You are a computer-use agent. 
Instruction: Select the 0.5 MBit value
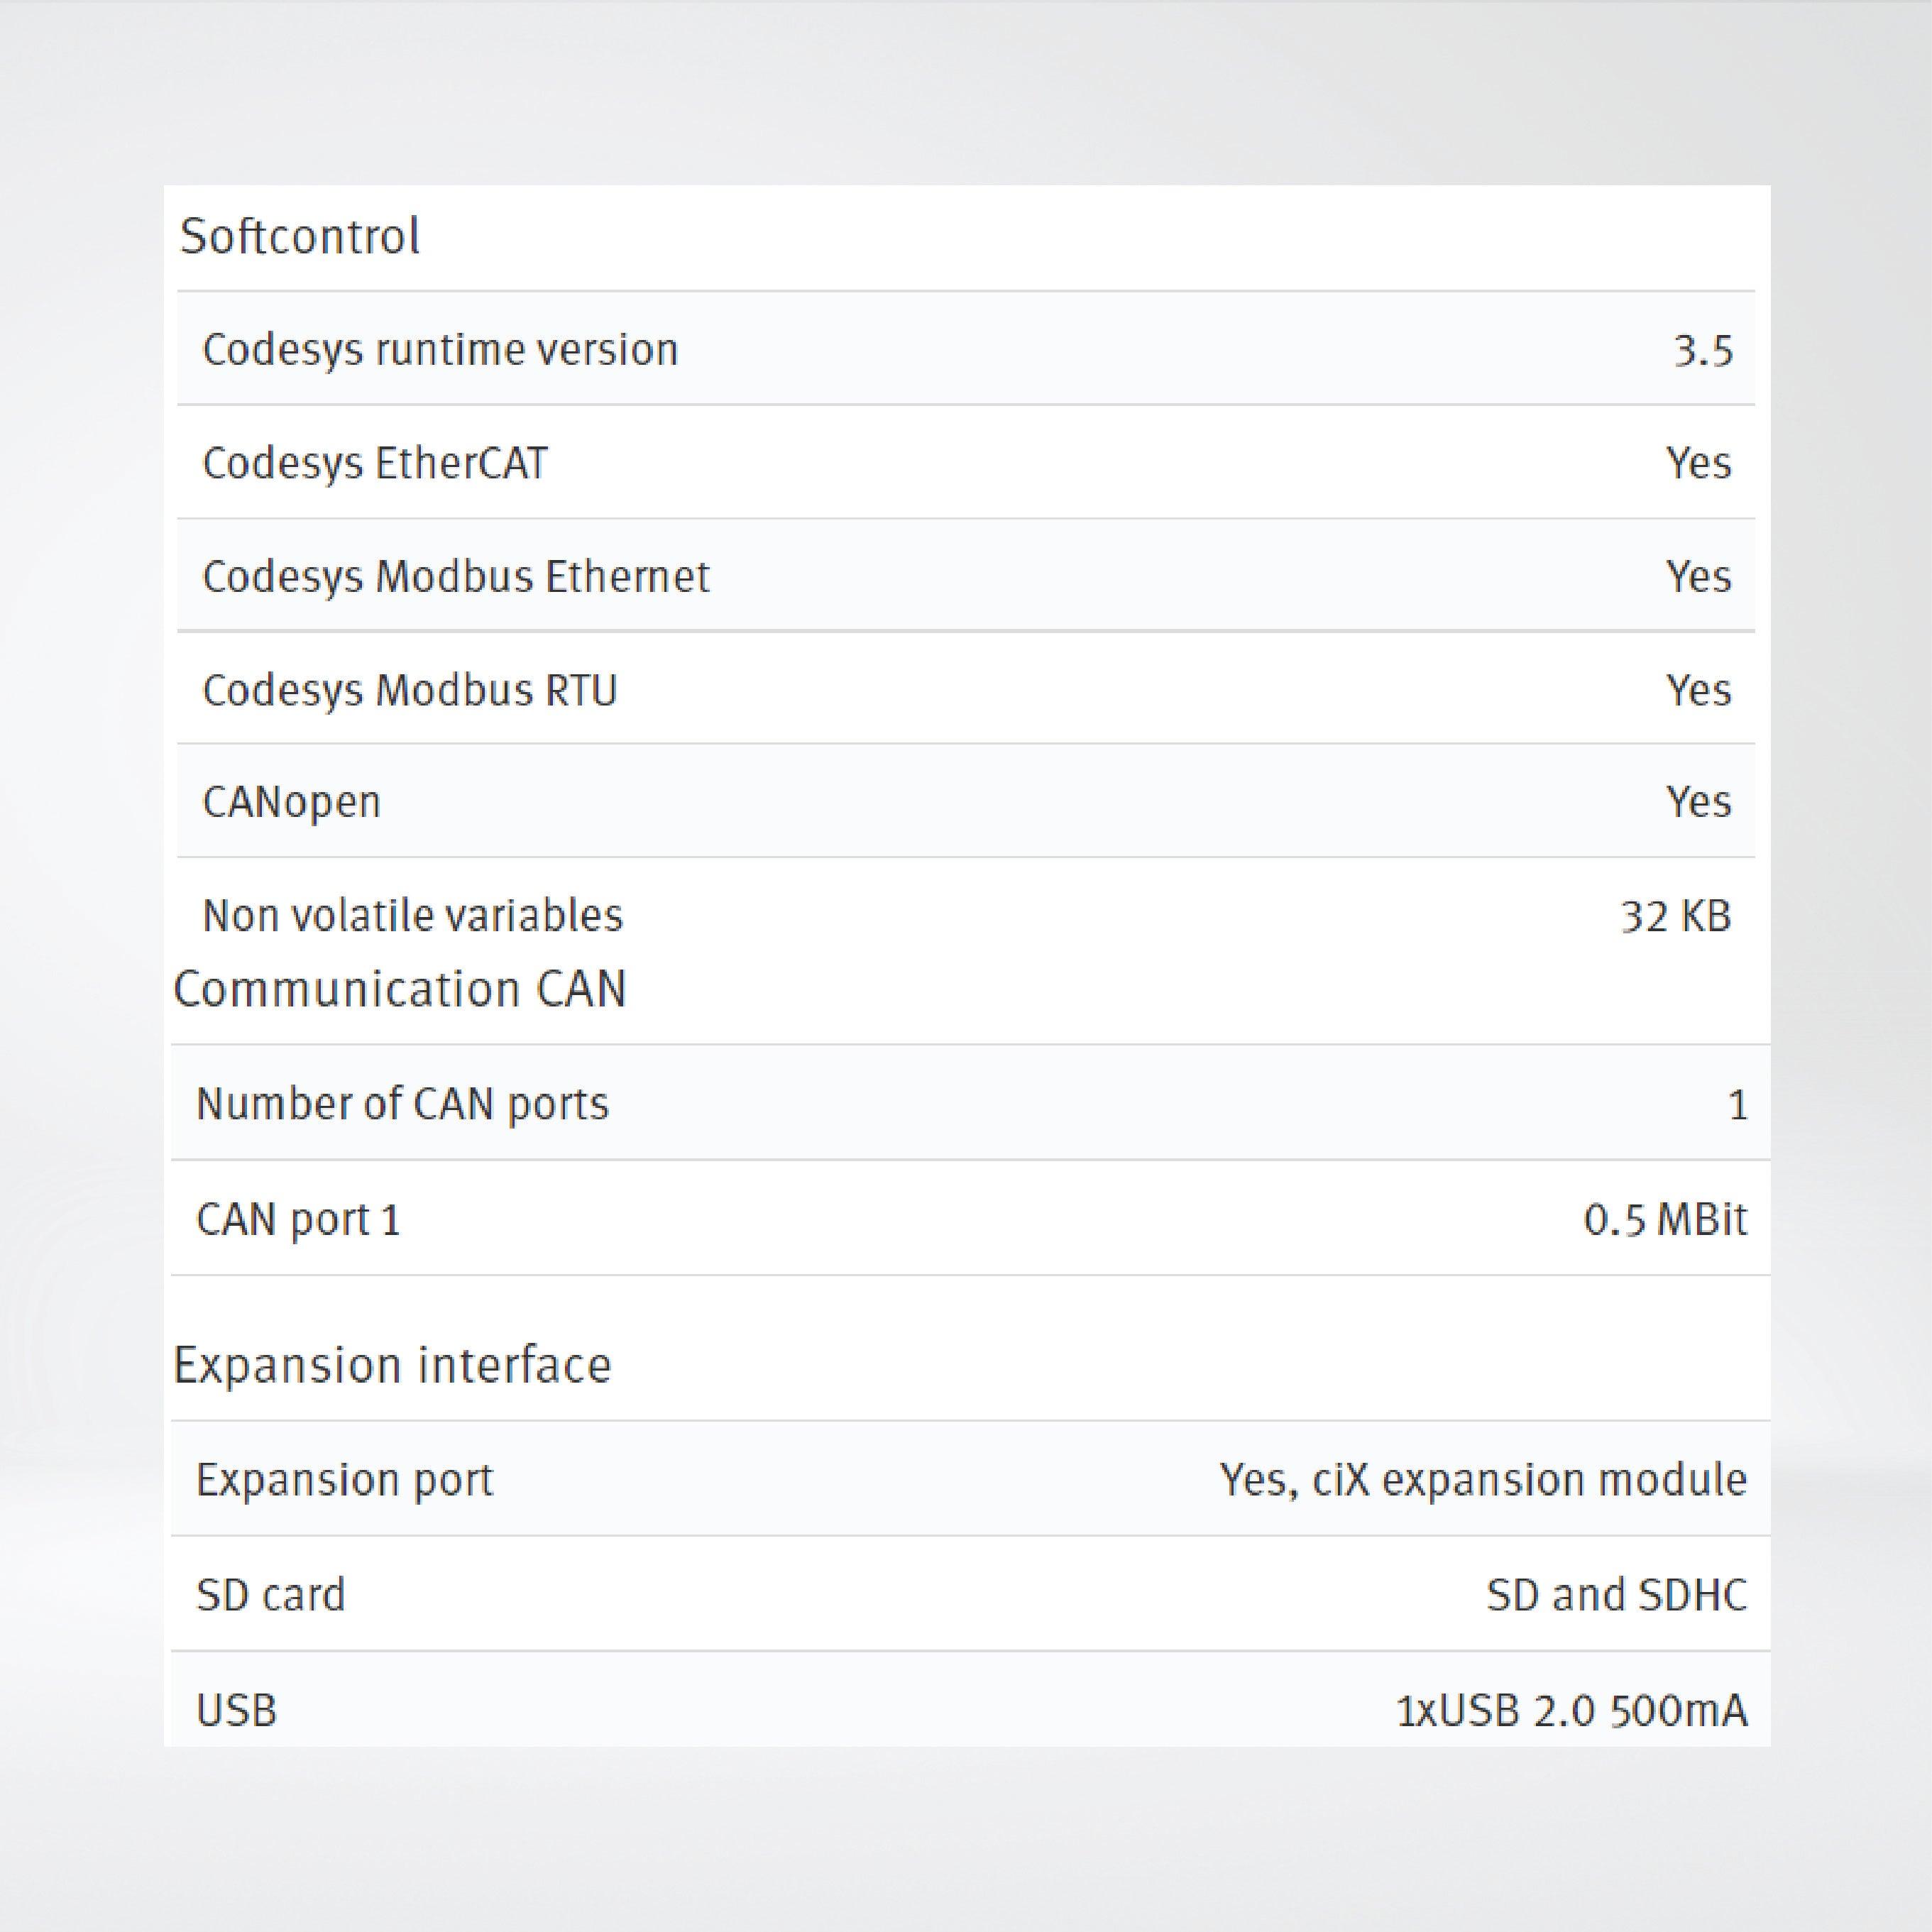click(1665, 1220)
